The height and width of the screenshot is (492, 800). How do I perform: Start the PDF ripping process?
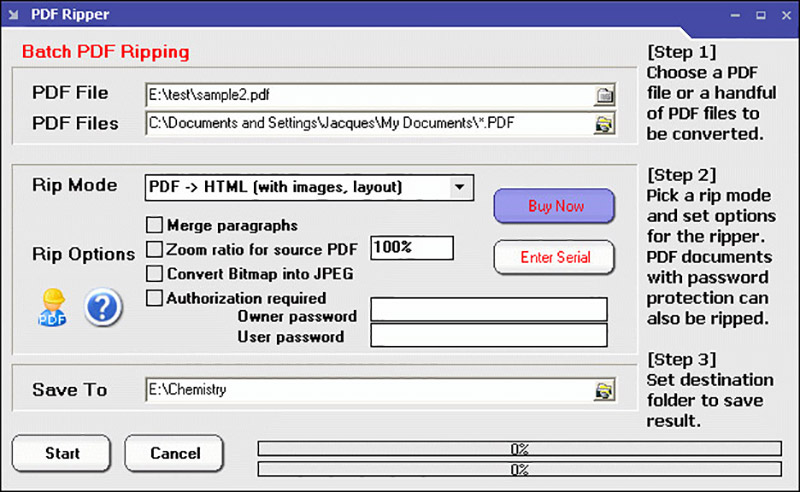coord(62,453)
